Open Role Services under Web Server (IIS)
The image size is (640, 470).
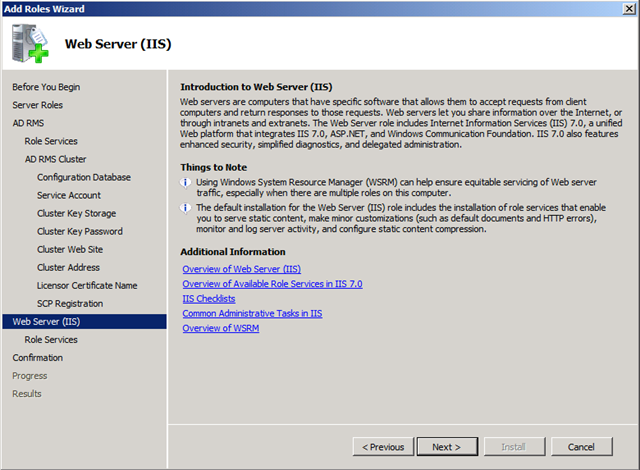coord(51,339)
